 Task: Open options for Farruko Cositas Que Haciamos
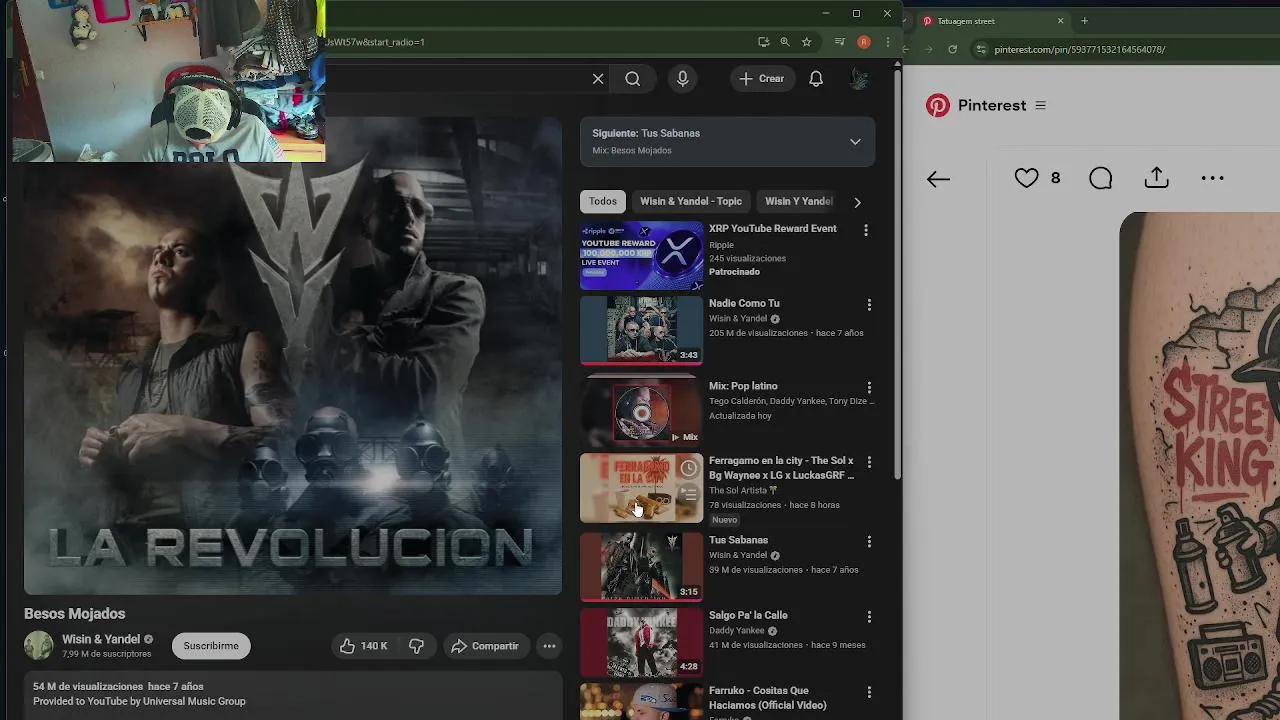869,692
